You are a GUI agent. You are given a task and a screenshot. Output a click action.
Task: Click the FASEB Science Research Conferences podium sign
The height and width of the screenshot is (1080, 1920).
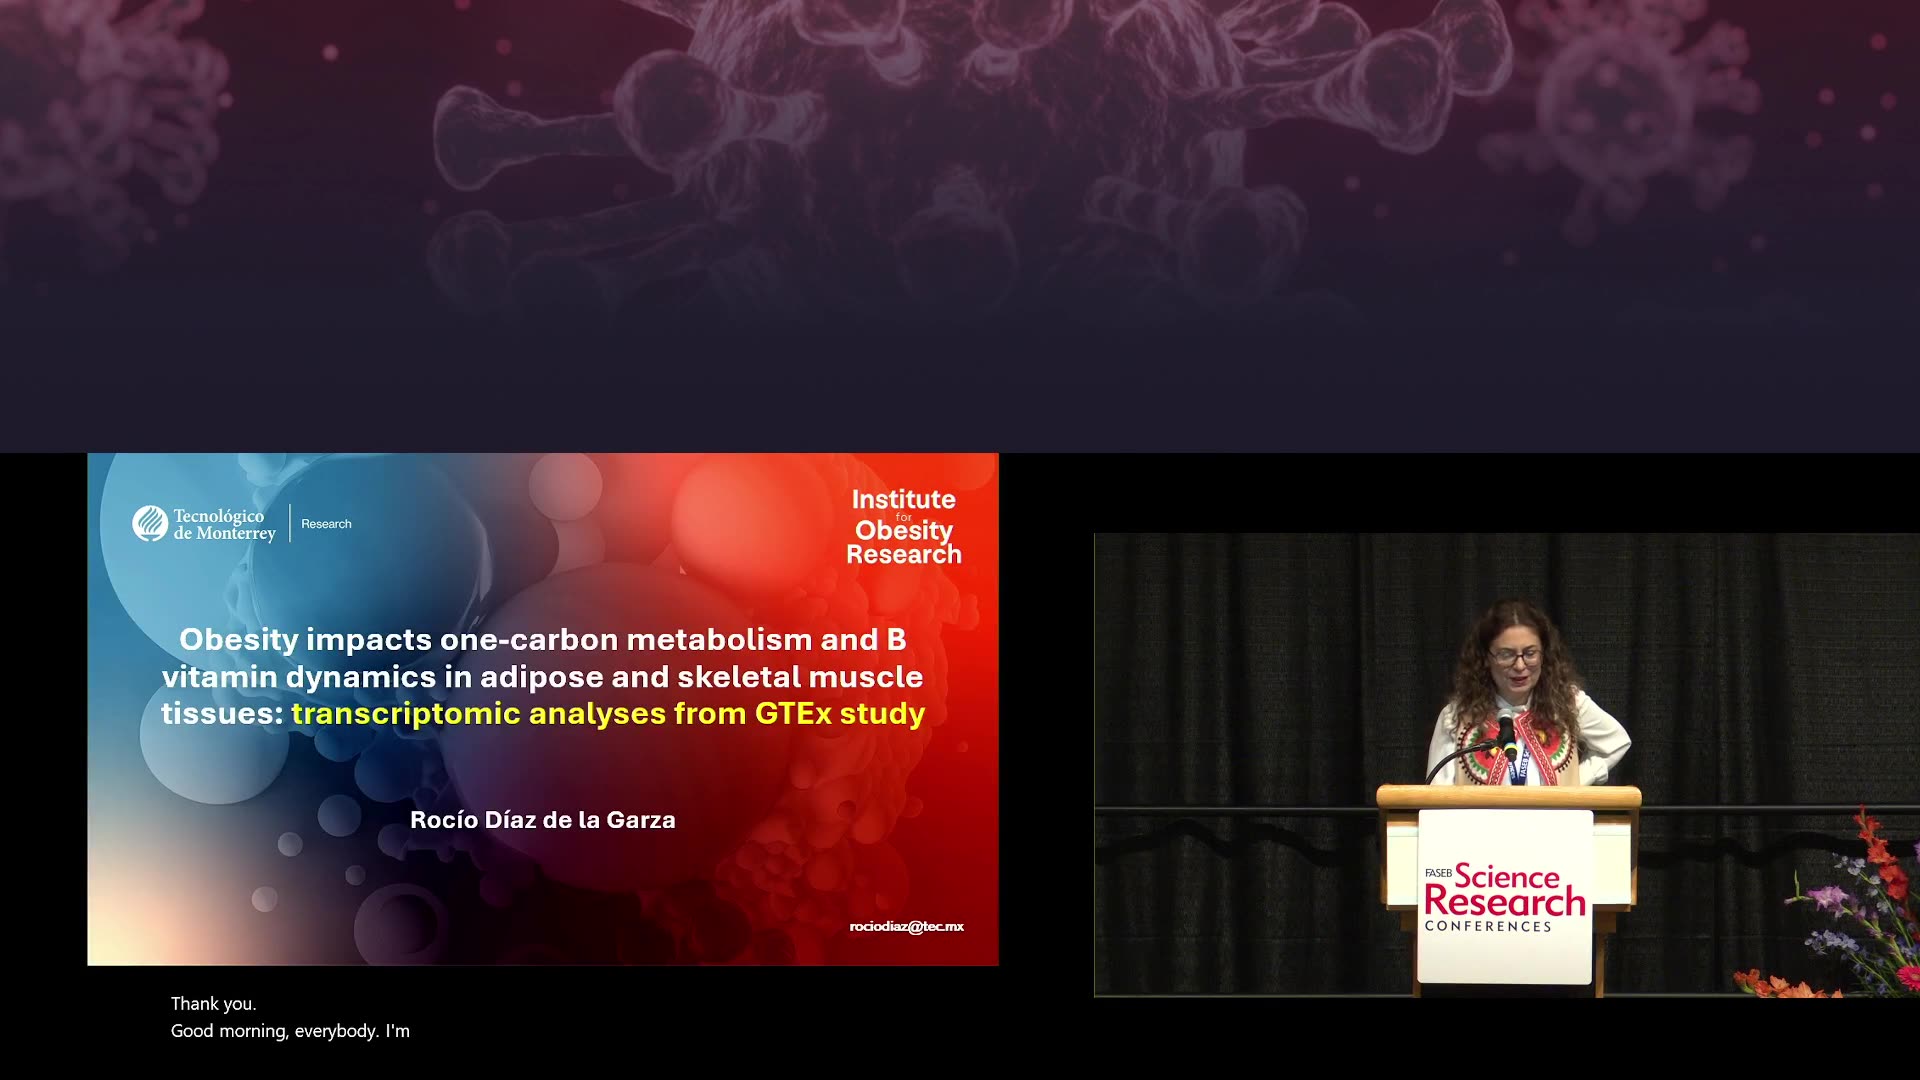[1505, 897]
